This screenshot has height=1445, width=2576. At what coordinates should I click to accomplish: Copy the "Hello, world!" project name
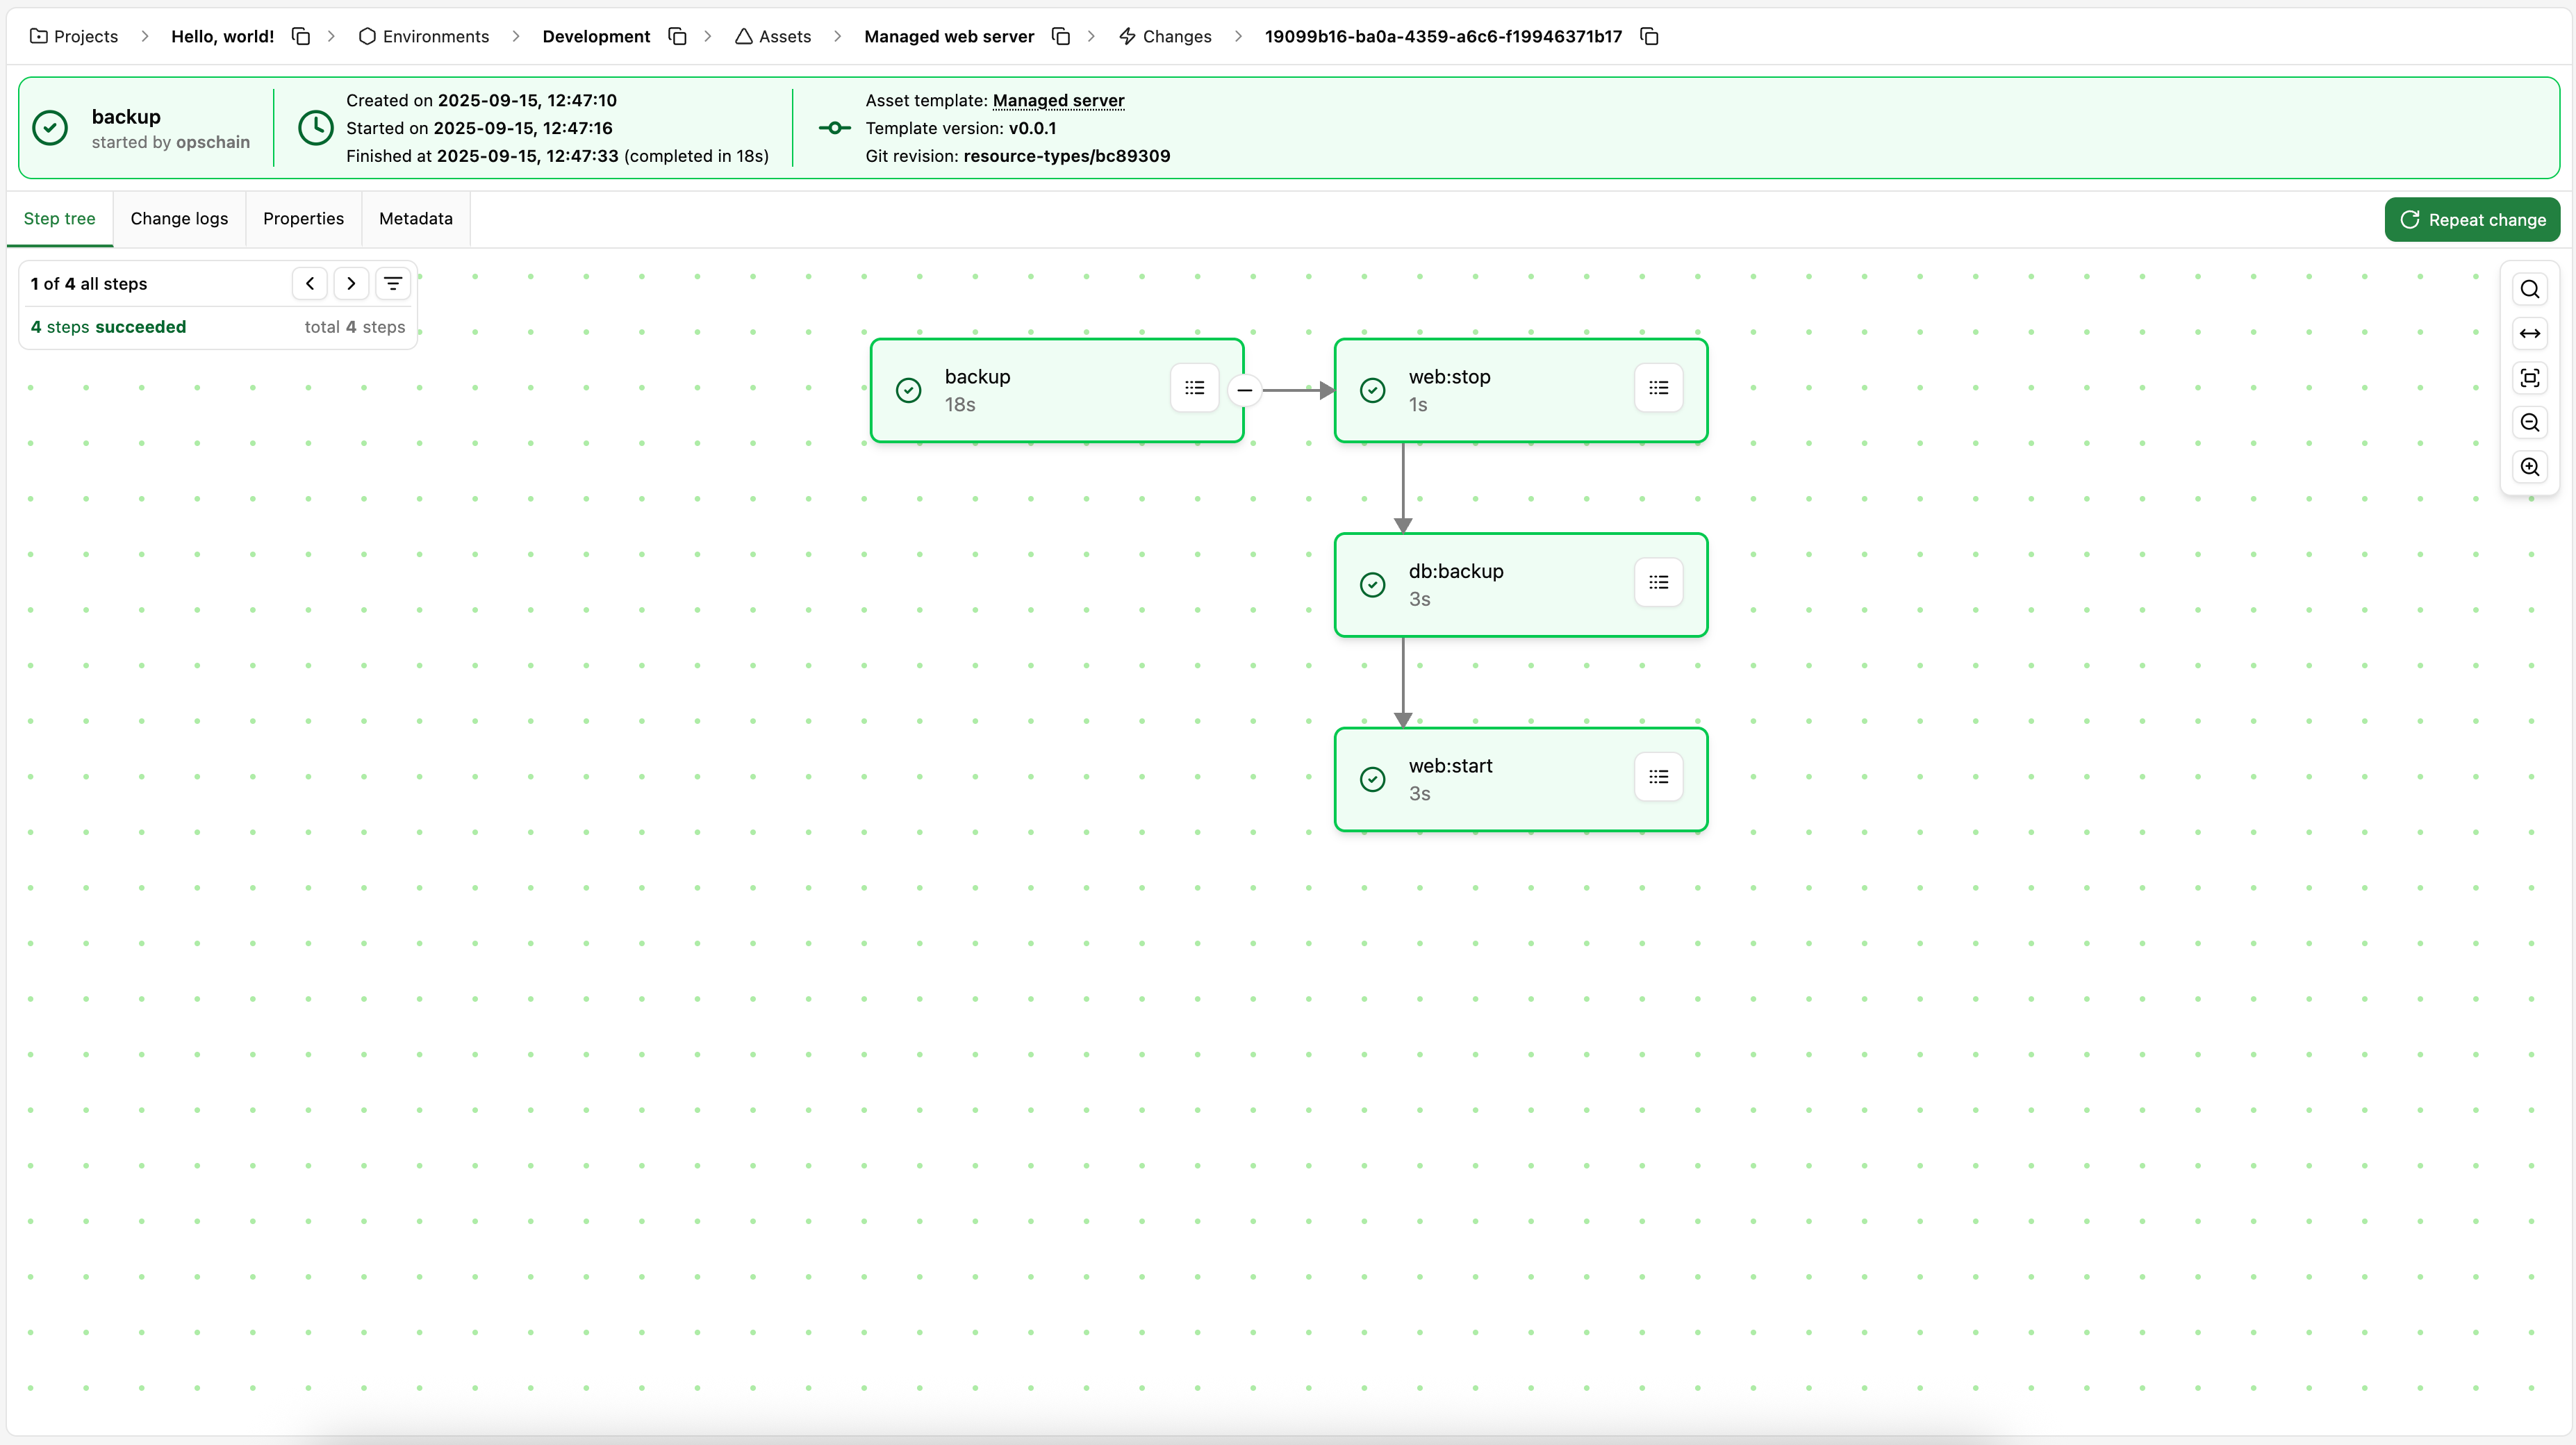[301, 36]
